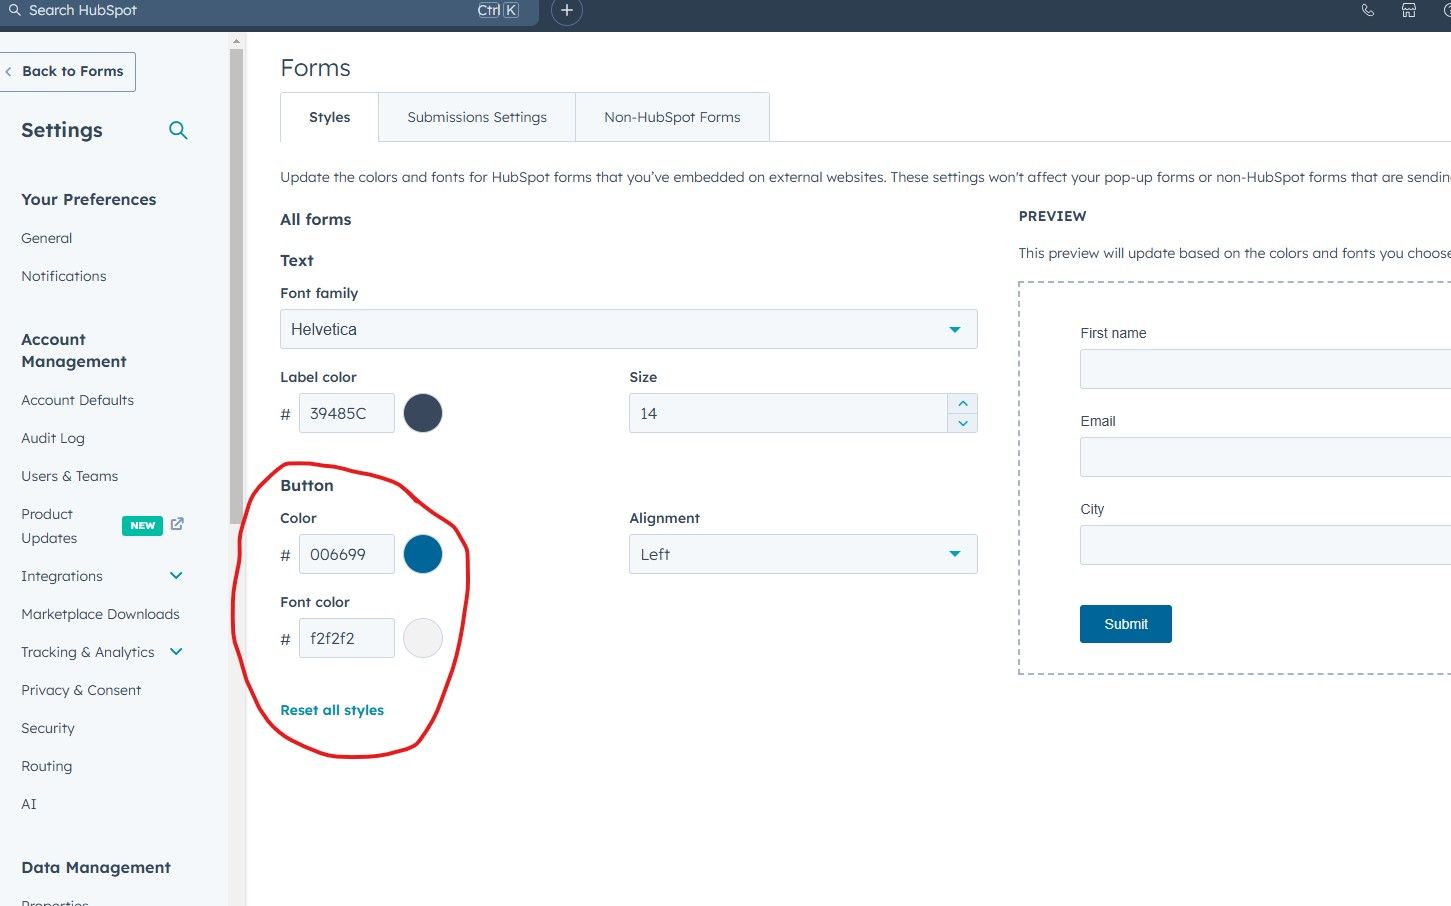Click the back chevron on Back to Forms
This screenshot has height=906, width=1451.
(x=10, y=71)
